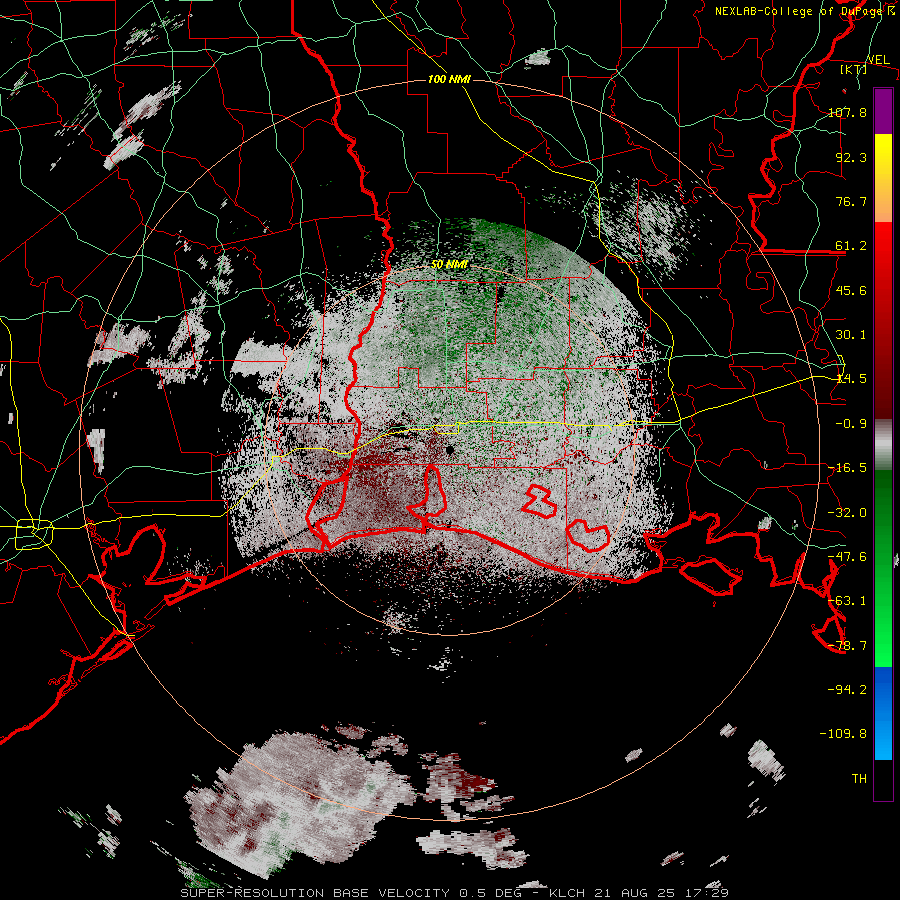
Task: Click the -63.1 velocity scale value
Action: coord(847,601)
